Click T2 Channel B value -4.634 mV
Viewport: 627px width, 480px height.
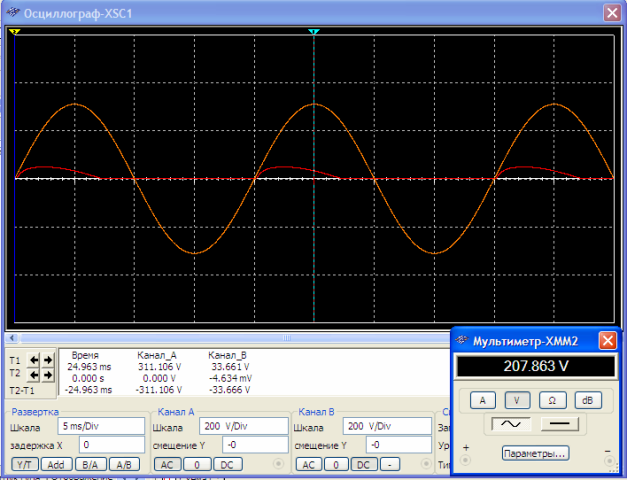[230, 378]
